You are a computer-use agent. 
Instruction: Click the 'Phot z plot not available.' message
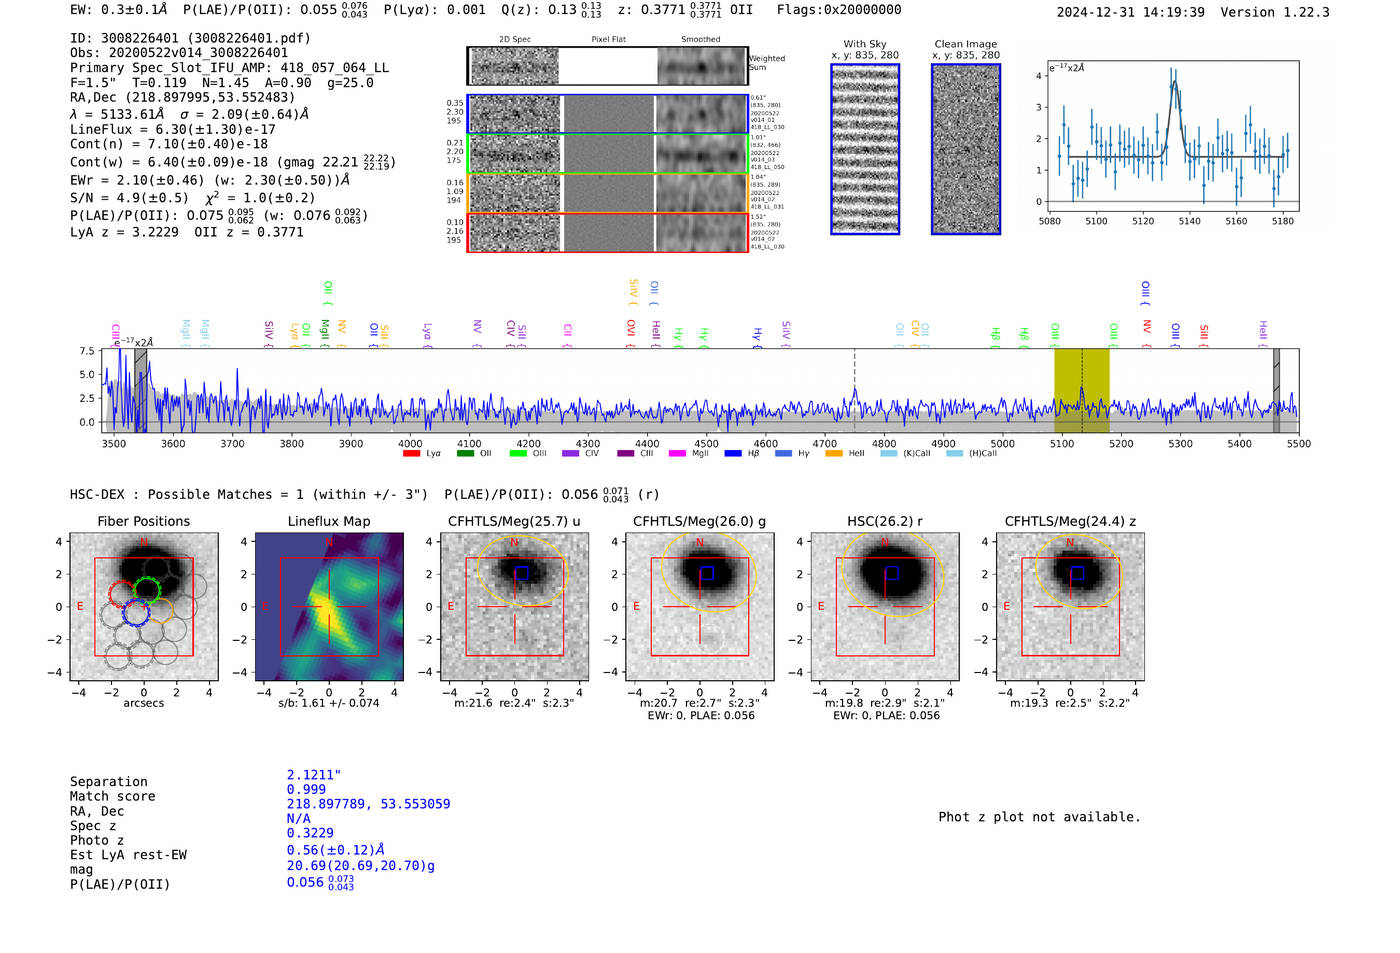click(1039, 817)
